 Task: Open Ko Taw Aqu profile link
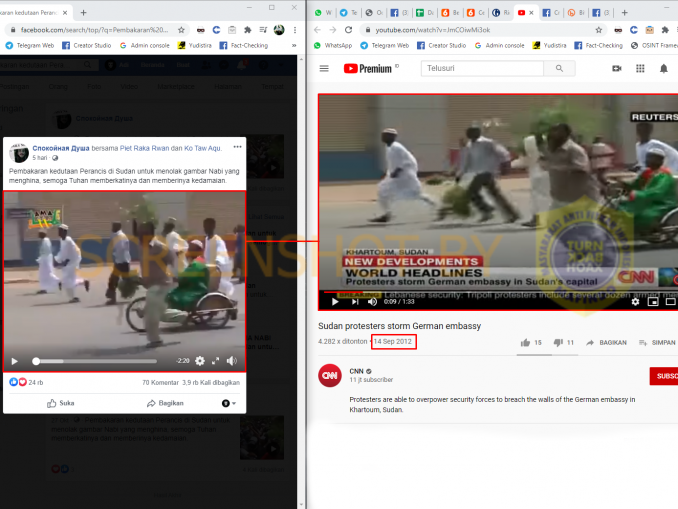(x=202, y=148)
